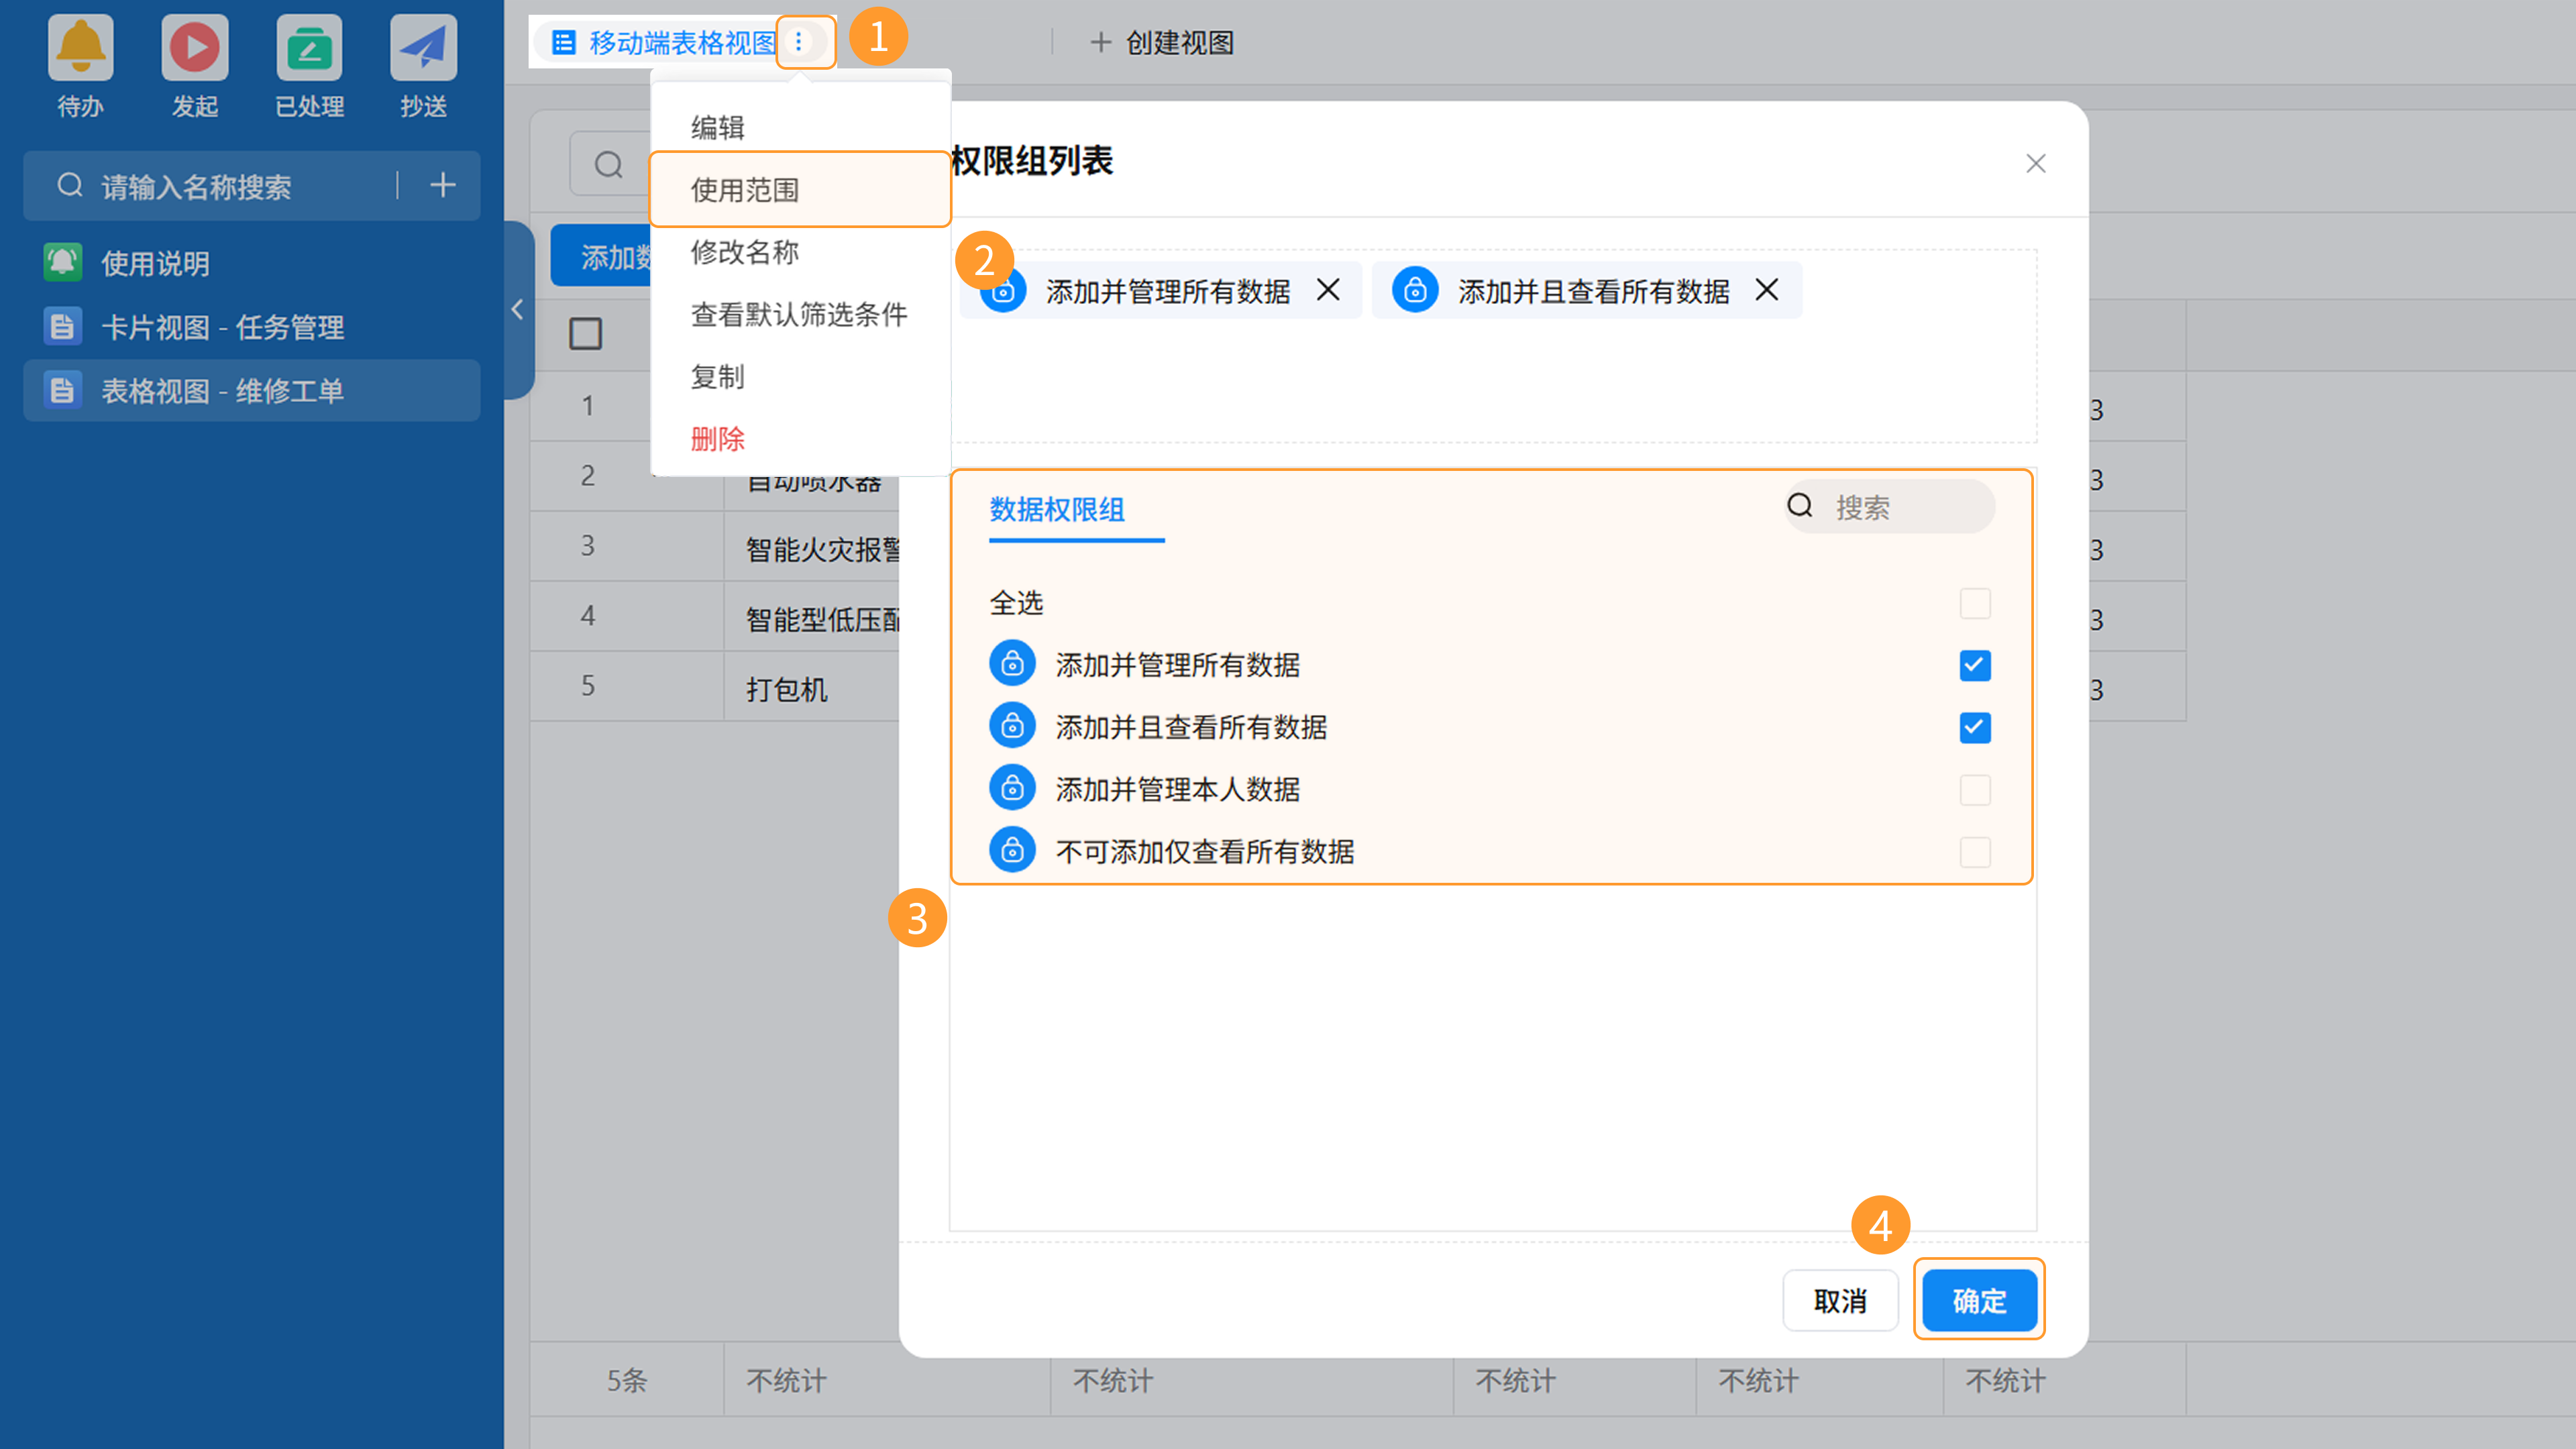Image resolution: width=2576 pixels, height=1449 pixels.
Task: Close the 权限组列表 dialog
Action: pyautogui.click(x=2035, y=163)
